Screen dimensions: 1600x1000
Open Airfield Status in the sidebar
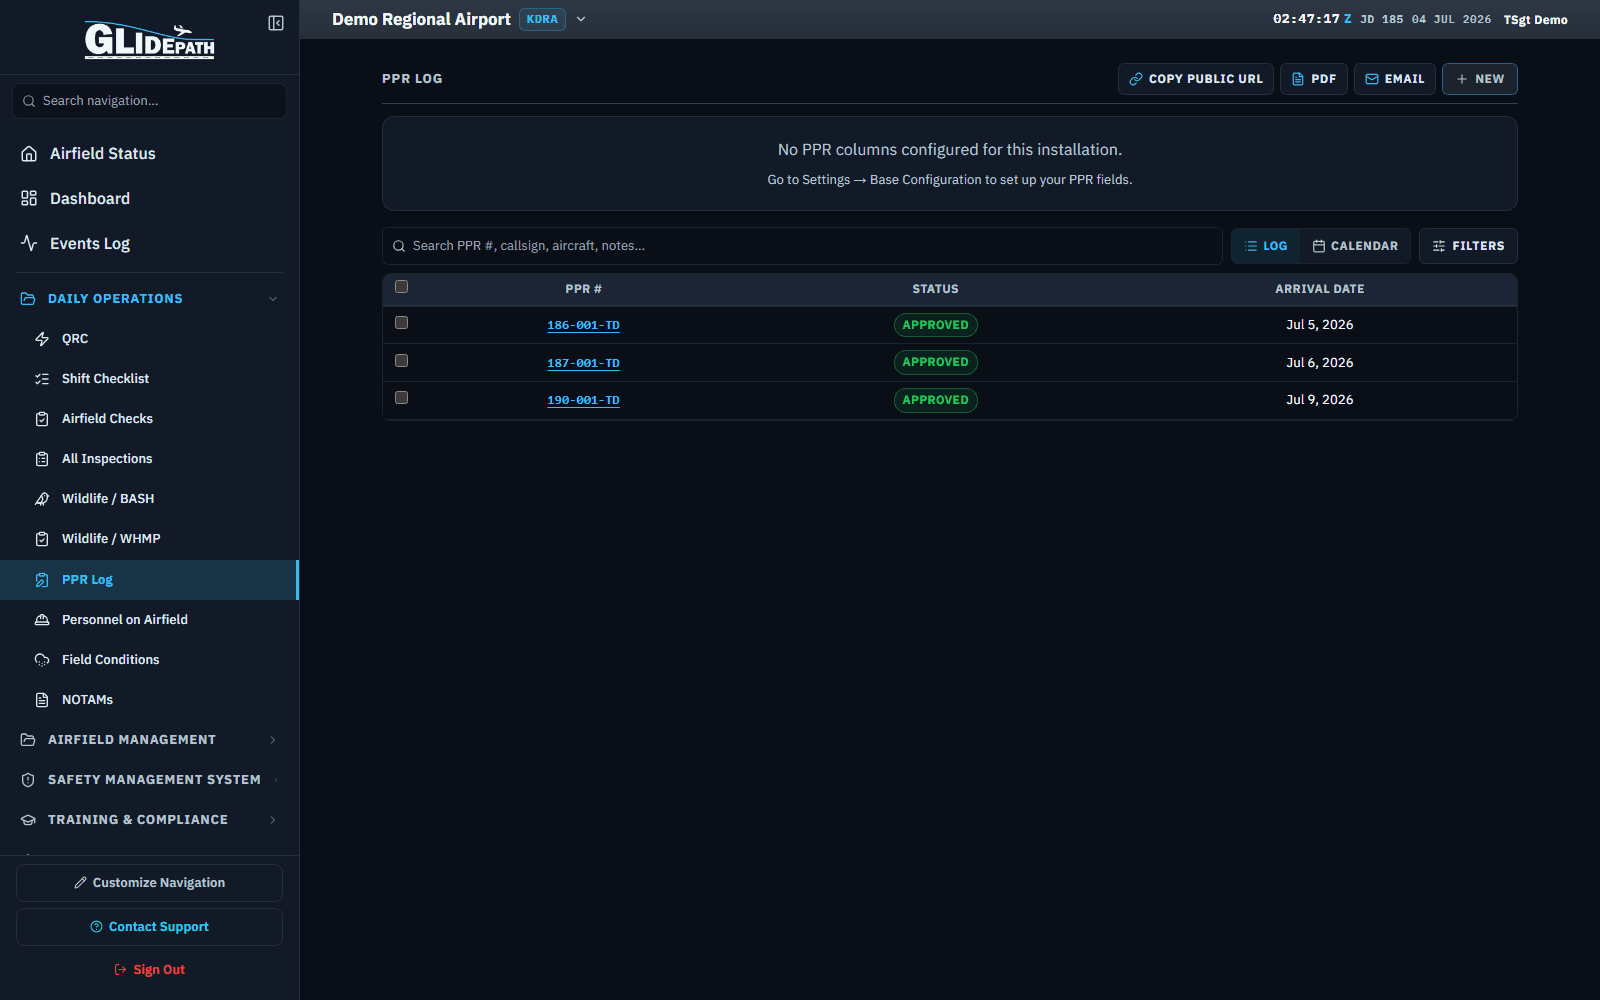click(x=149, y=154)
